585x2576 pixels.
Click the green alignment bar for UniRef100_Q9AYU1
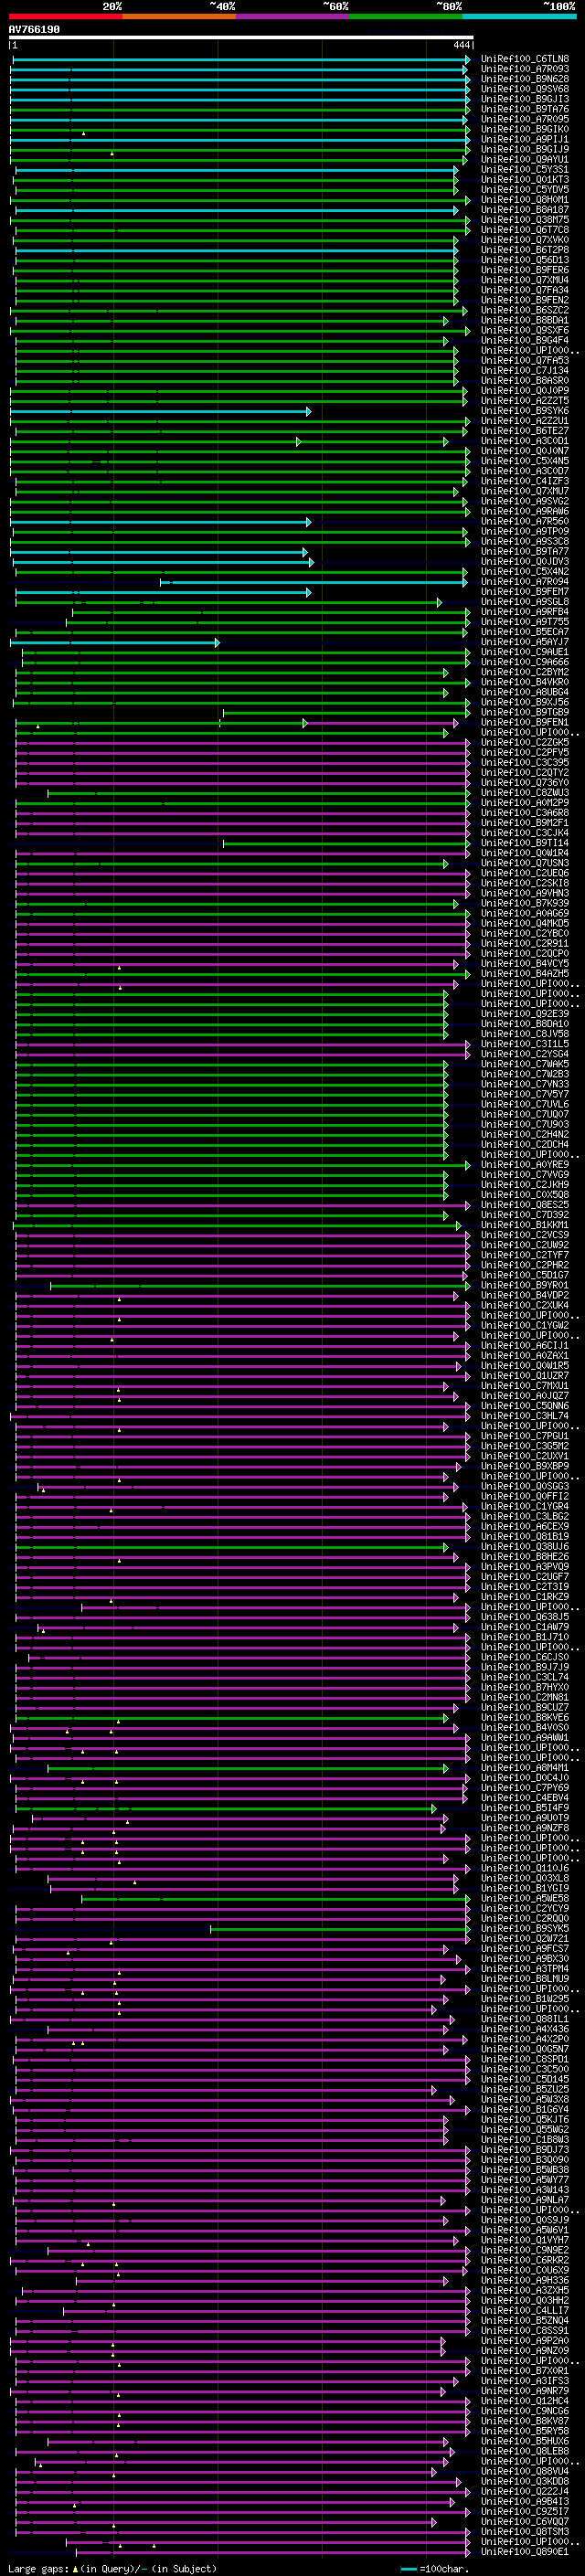pyautogui.click(x=239, y=160)
